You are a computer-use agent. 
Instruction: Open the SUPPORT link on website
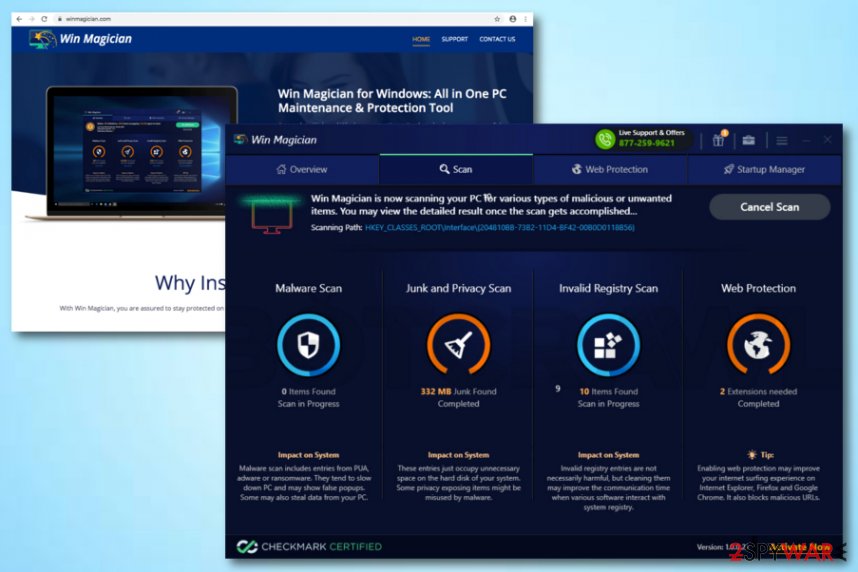click(454, 40)
